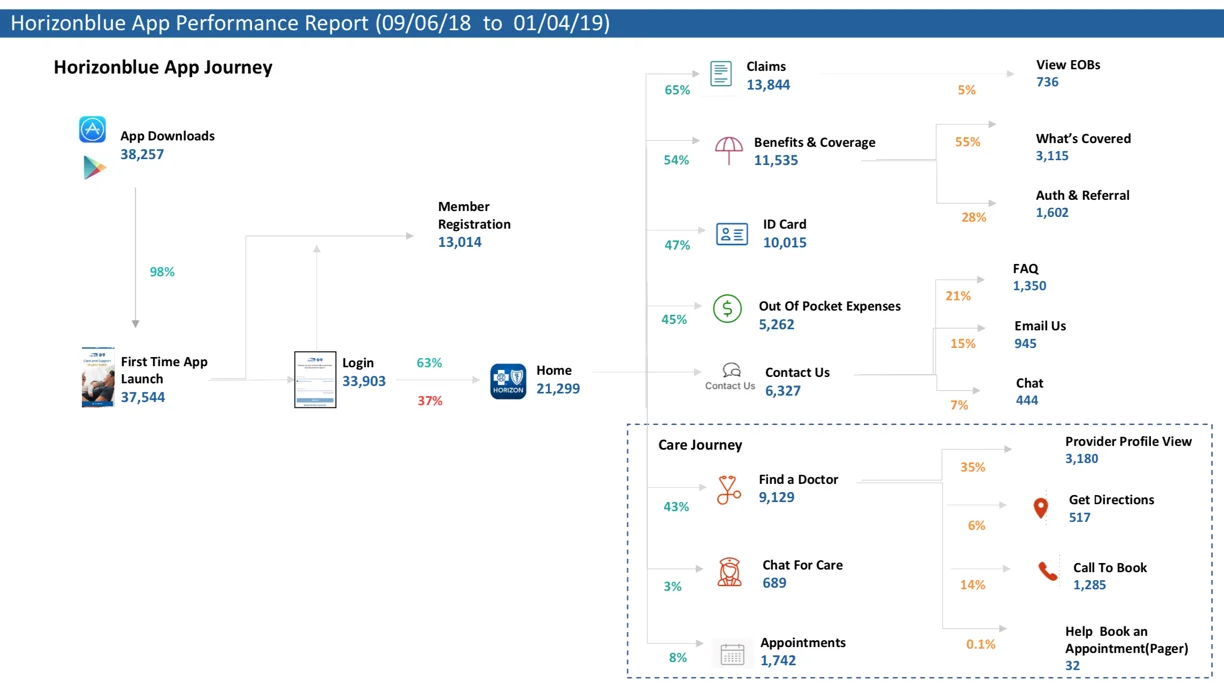Image resolution: width=1224 pixels, height=696 pixels.
Task: Click the 65% Claims percentage
Action: pos(677,90)
